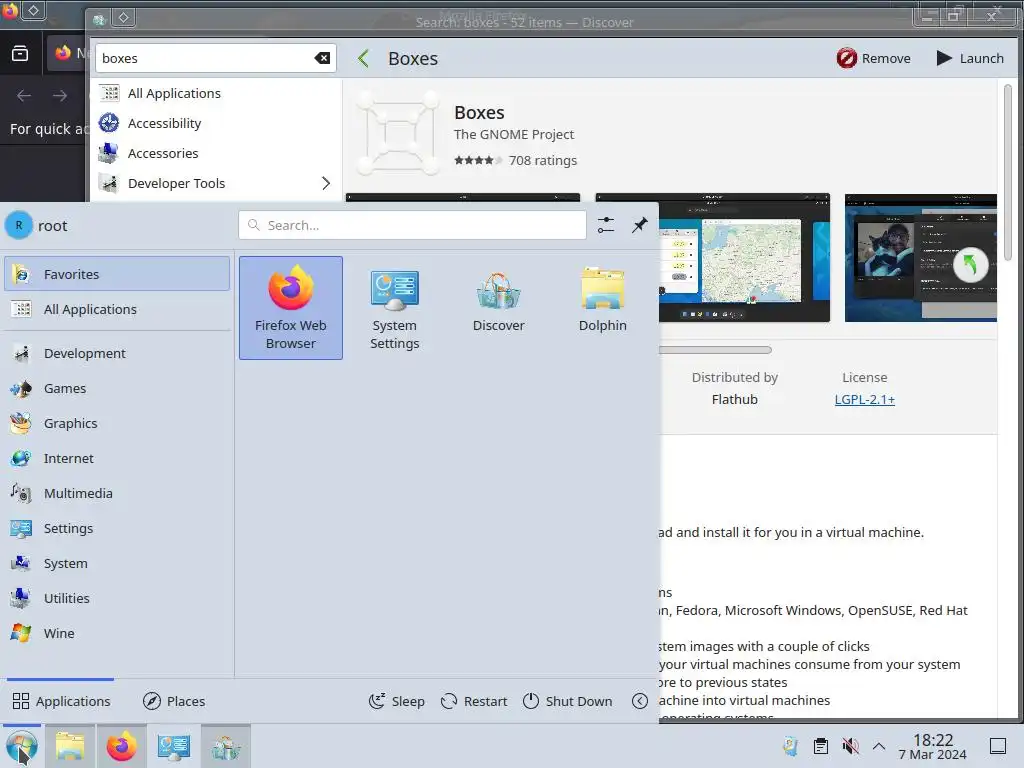
Task: Go back with Discover's green back arrow
Action: point(364,58)
